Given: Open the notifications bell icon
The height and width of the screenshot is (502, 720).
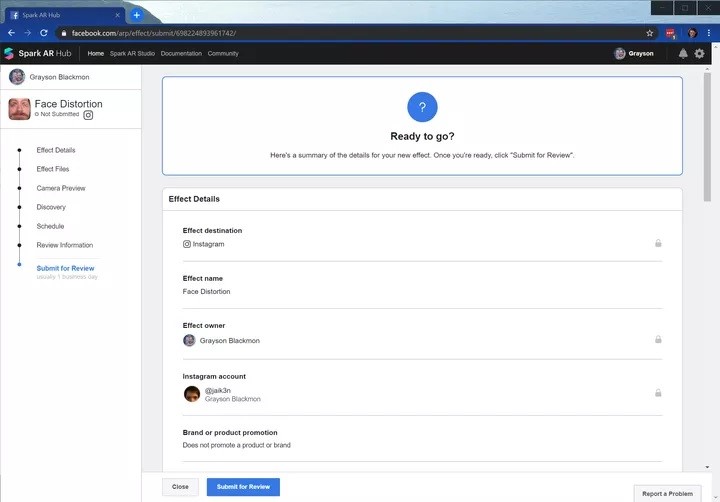Looking at the screenshot, I should [683, 54].
